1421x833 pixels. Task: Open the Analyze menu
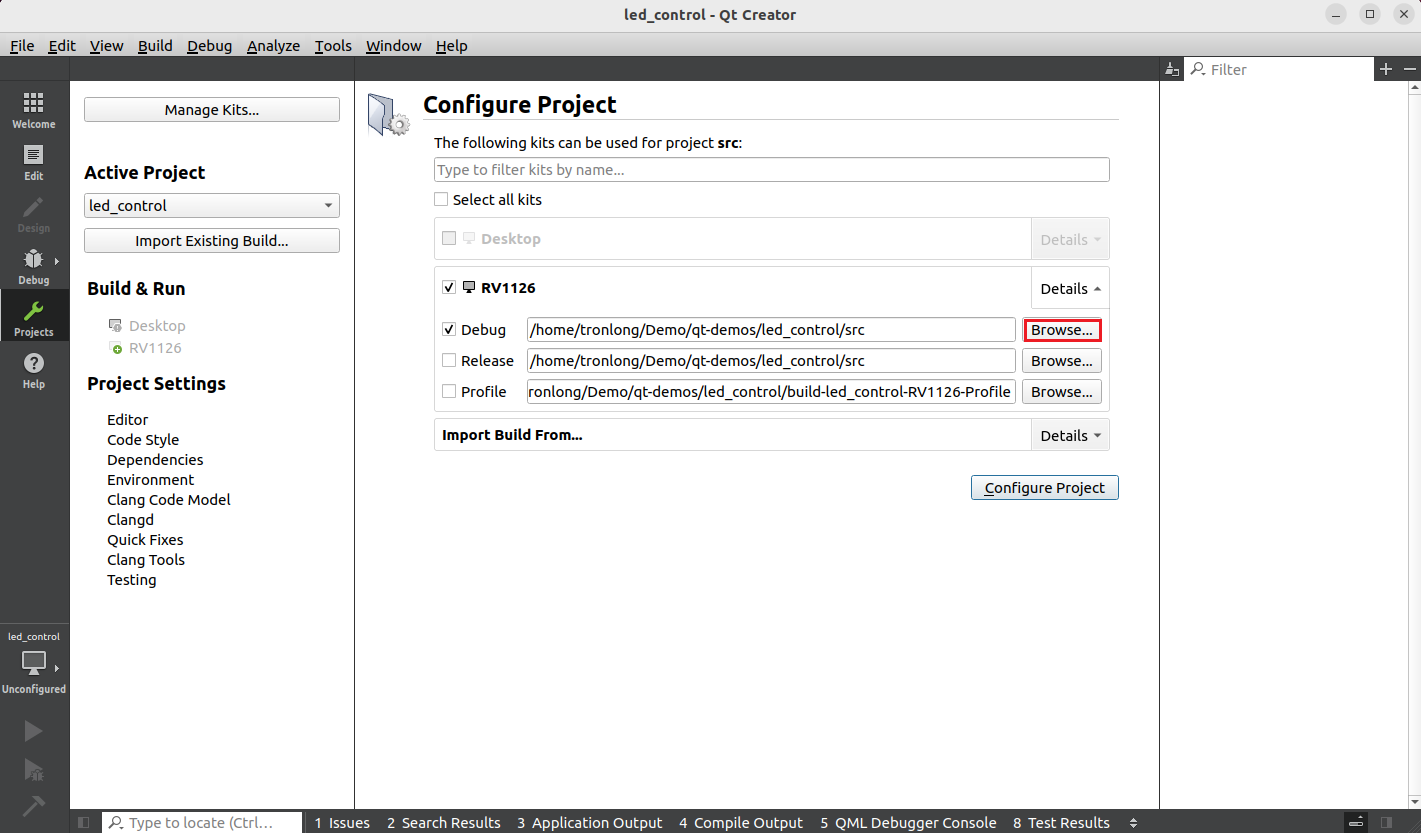(x=273, y=46)
